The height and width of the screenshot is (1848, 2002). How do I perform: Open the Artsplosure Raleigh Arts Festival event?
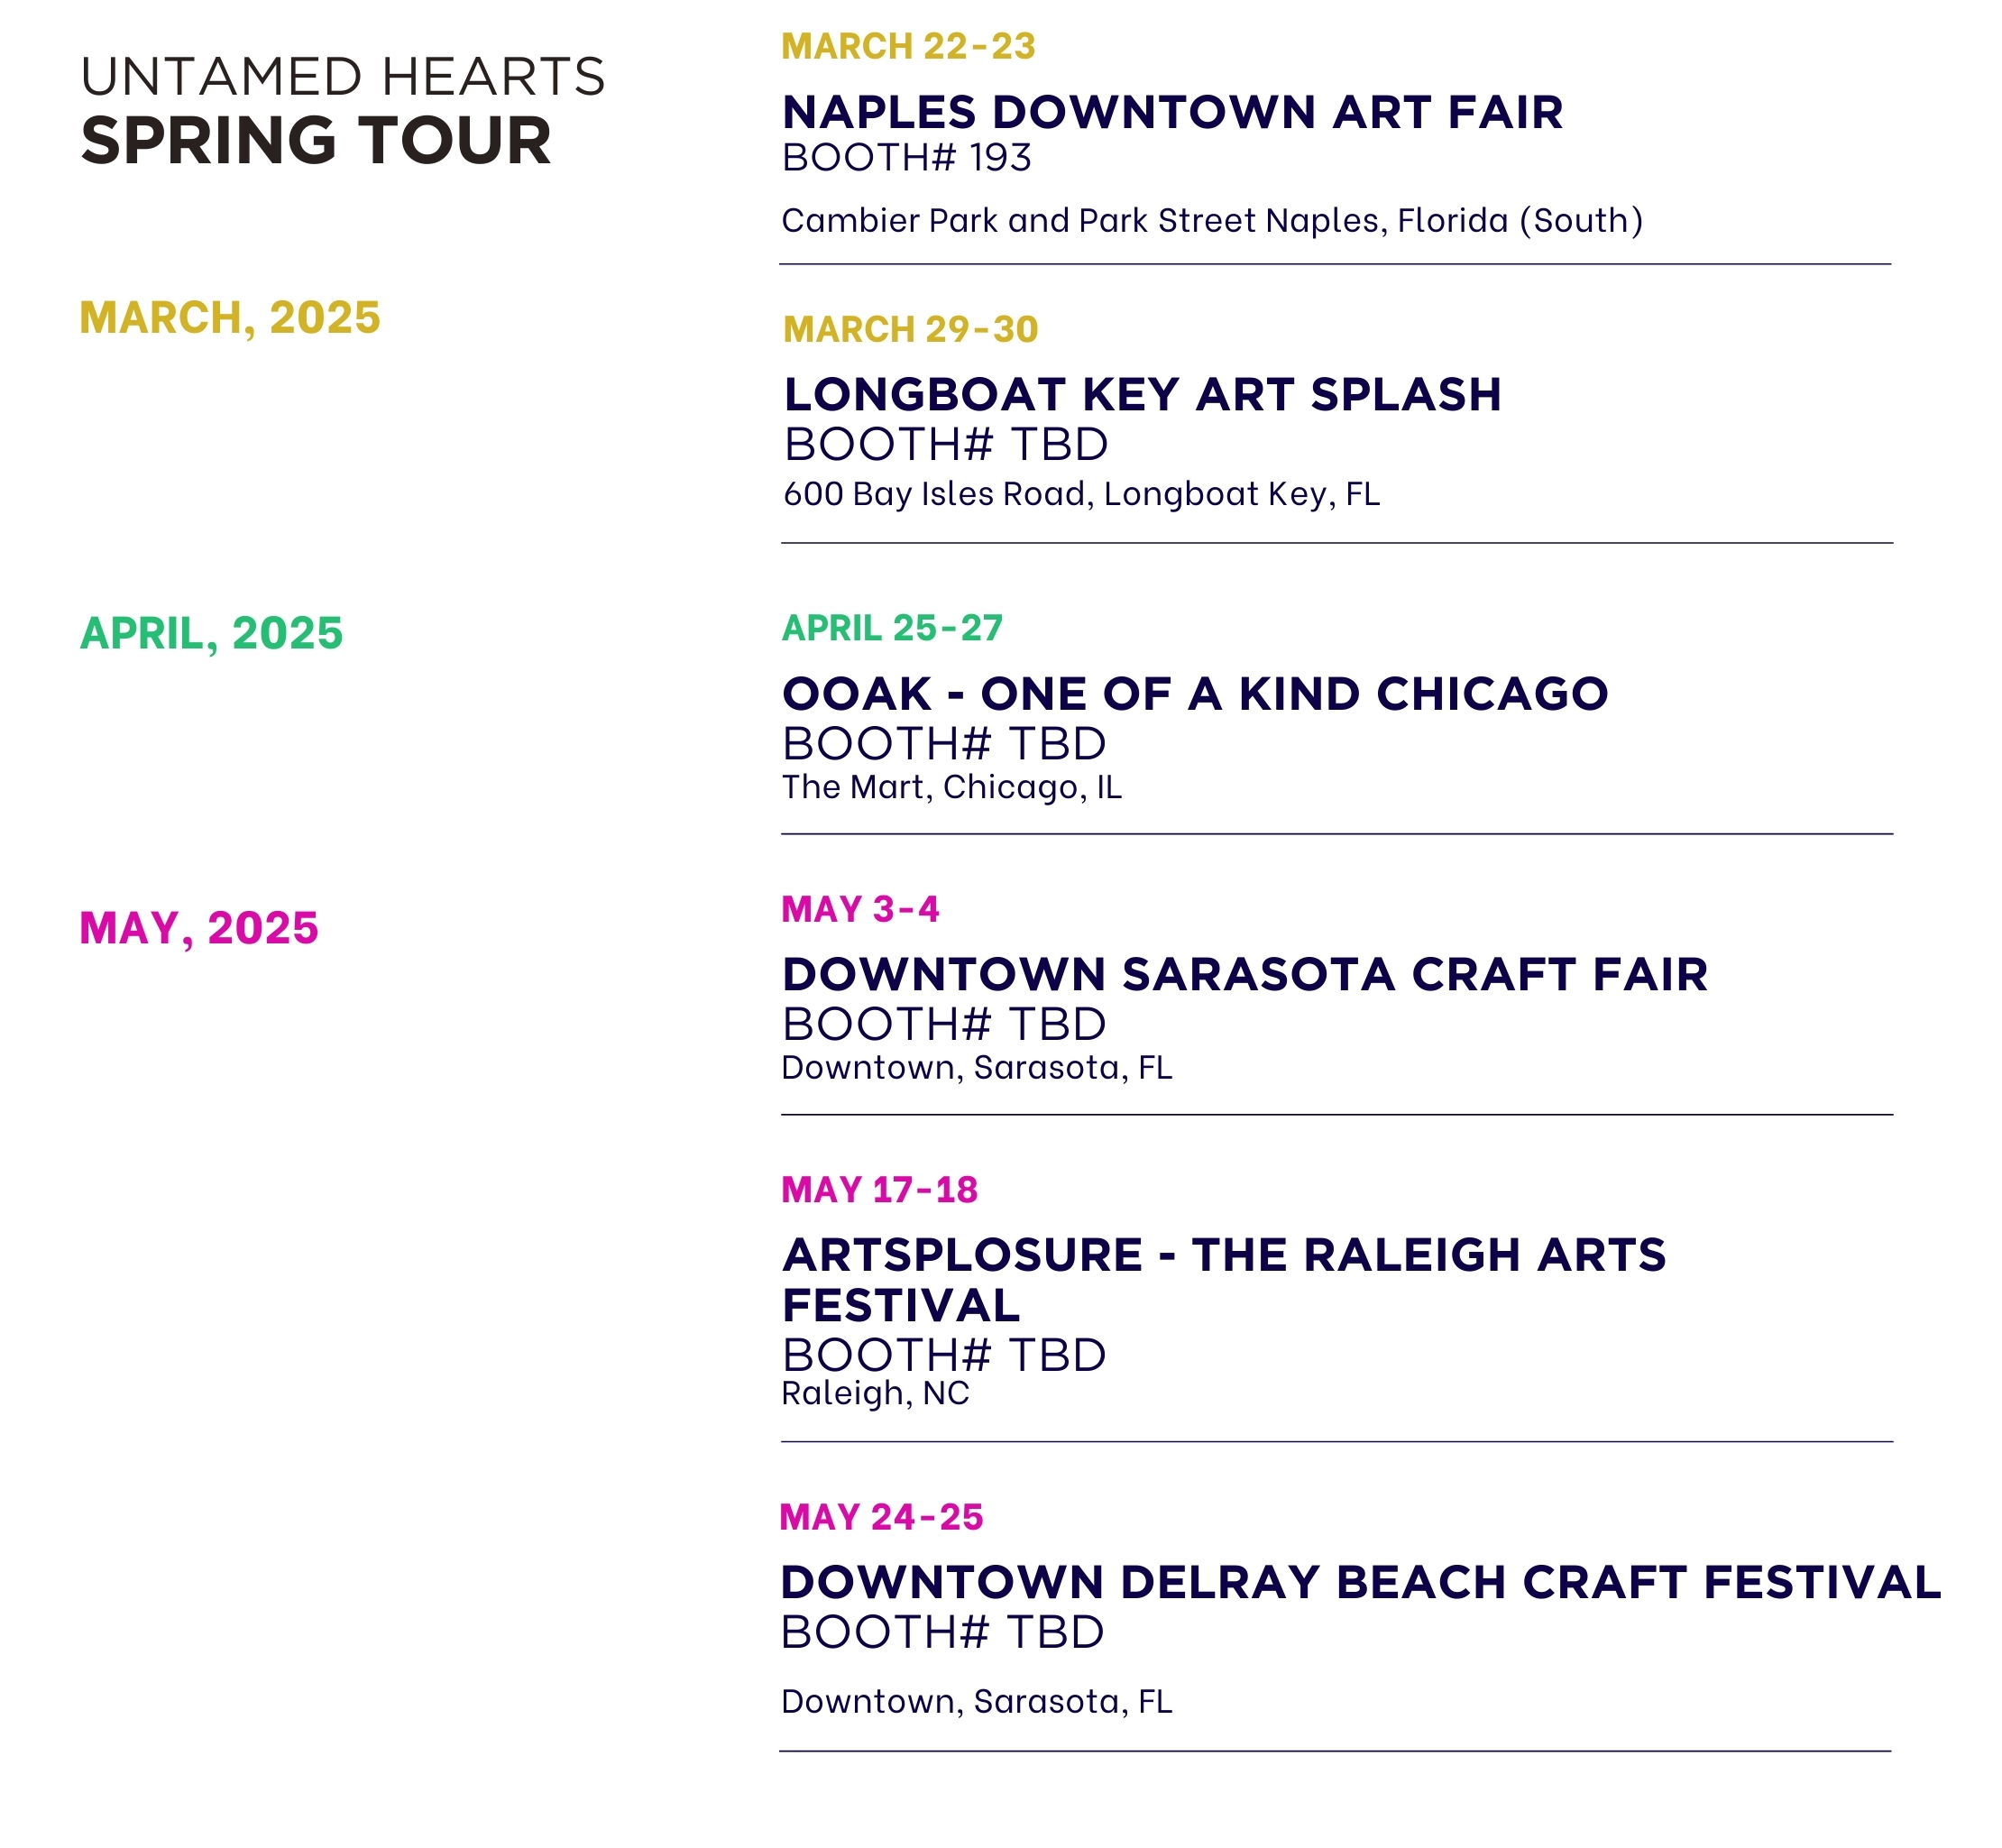coord(1223,1279)
